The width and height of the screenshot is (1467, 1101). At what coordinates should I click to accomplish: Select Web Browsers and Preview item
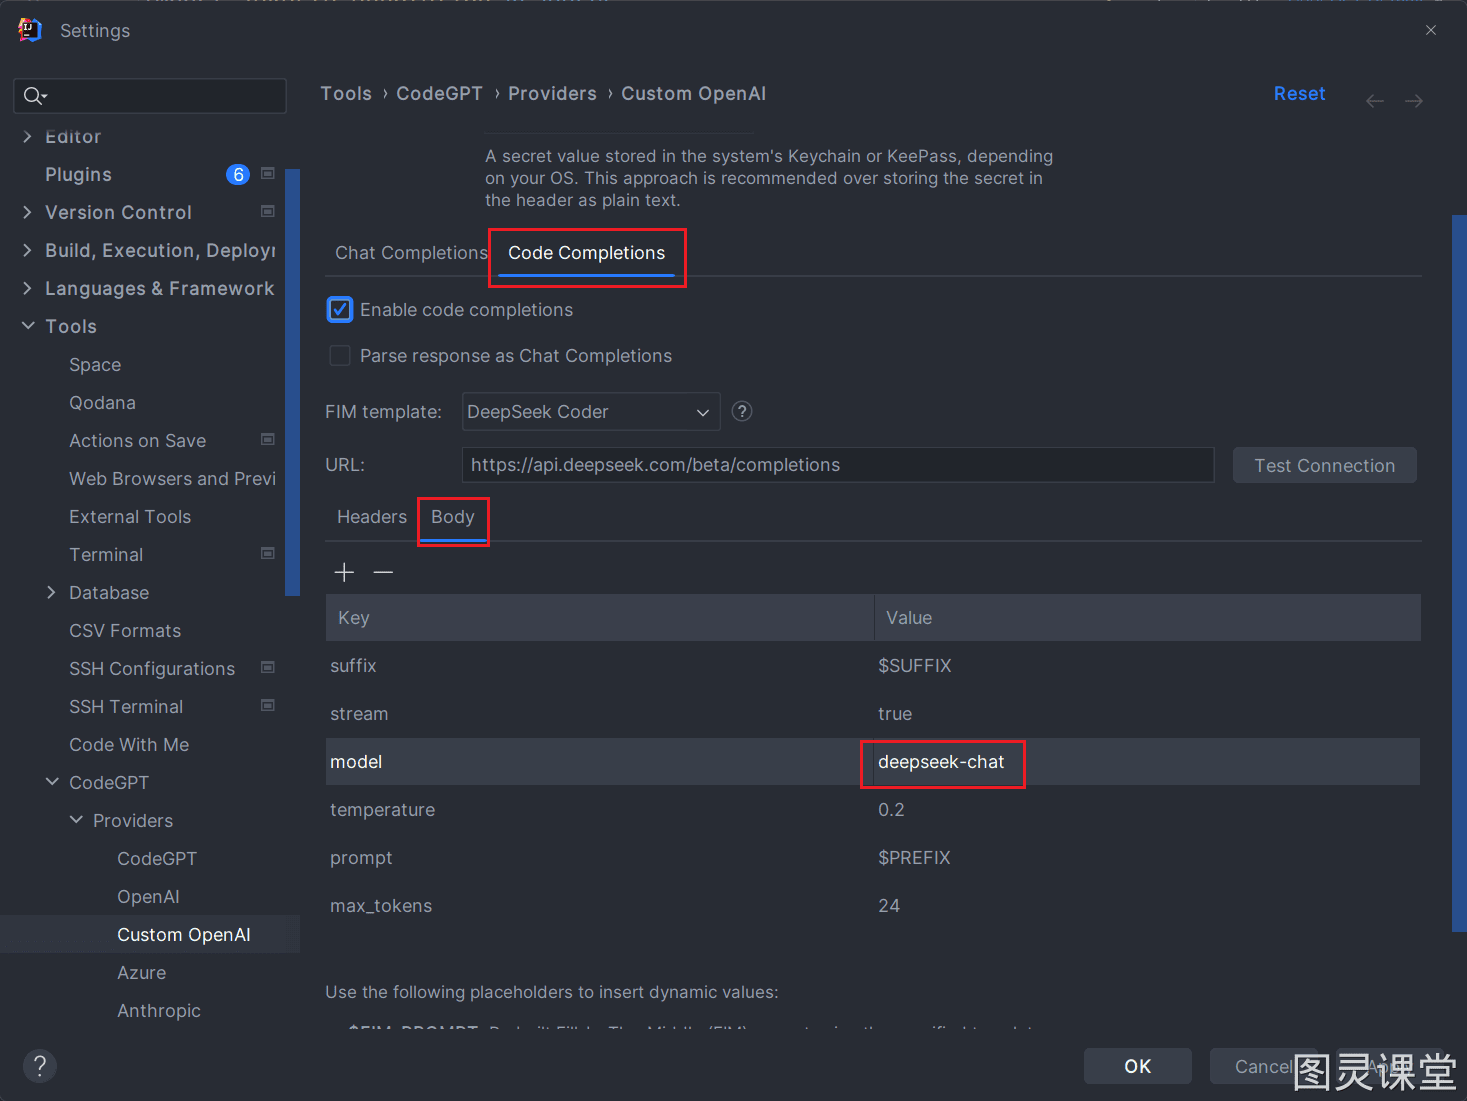tap(172, 479)
